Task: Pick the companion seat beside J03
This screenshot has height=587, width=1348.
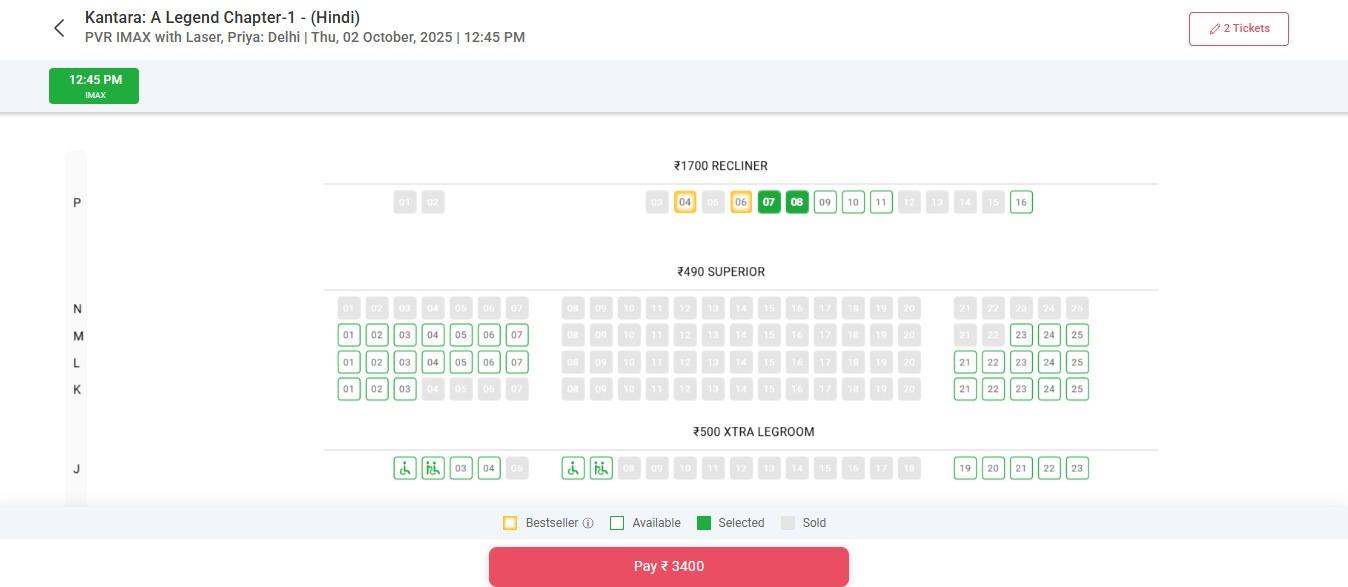Action: [433, 468]
